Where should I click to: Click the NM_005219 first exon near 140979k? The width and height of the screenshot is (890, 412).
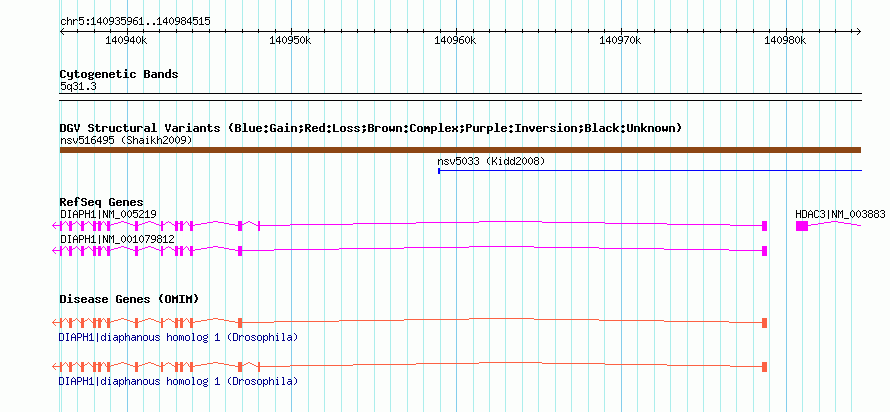click(x=765, y=226)
